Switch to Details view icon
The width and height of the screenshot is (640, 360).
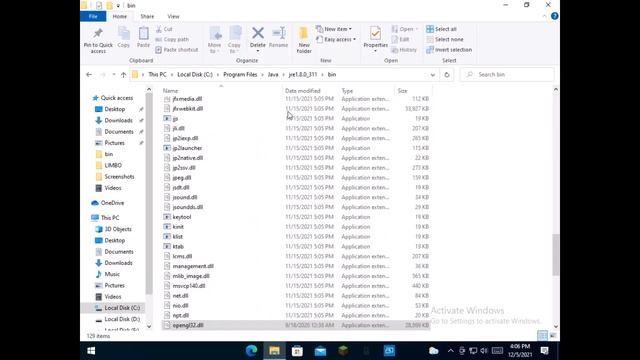[542, 336]
